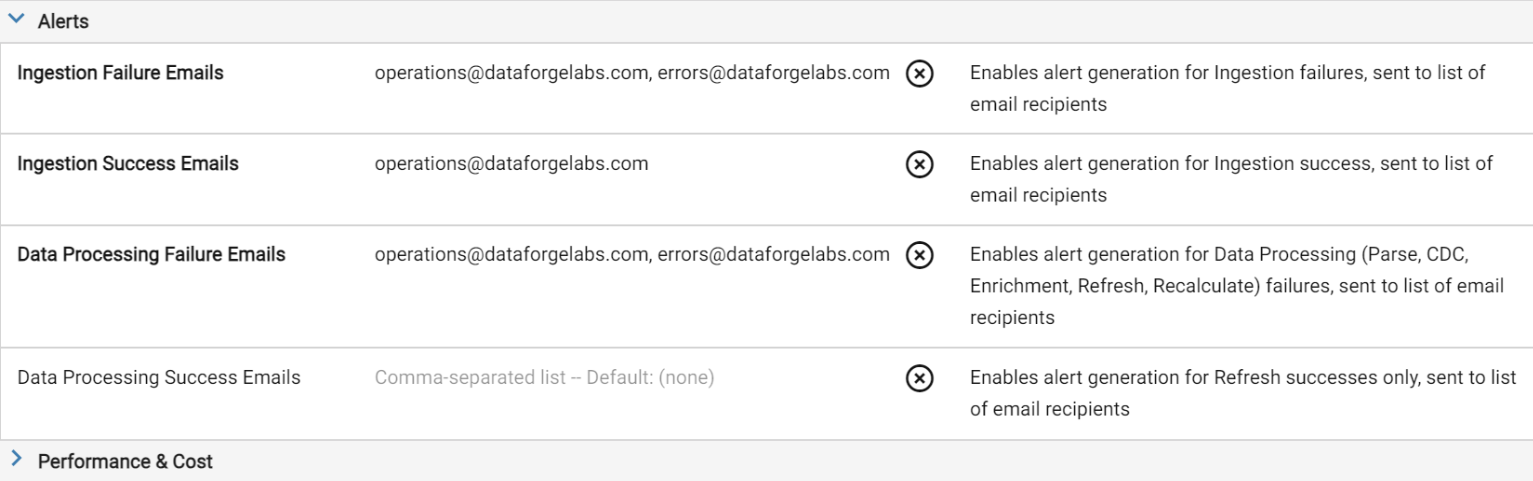Click the Refresh successes only description text

1236,393
